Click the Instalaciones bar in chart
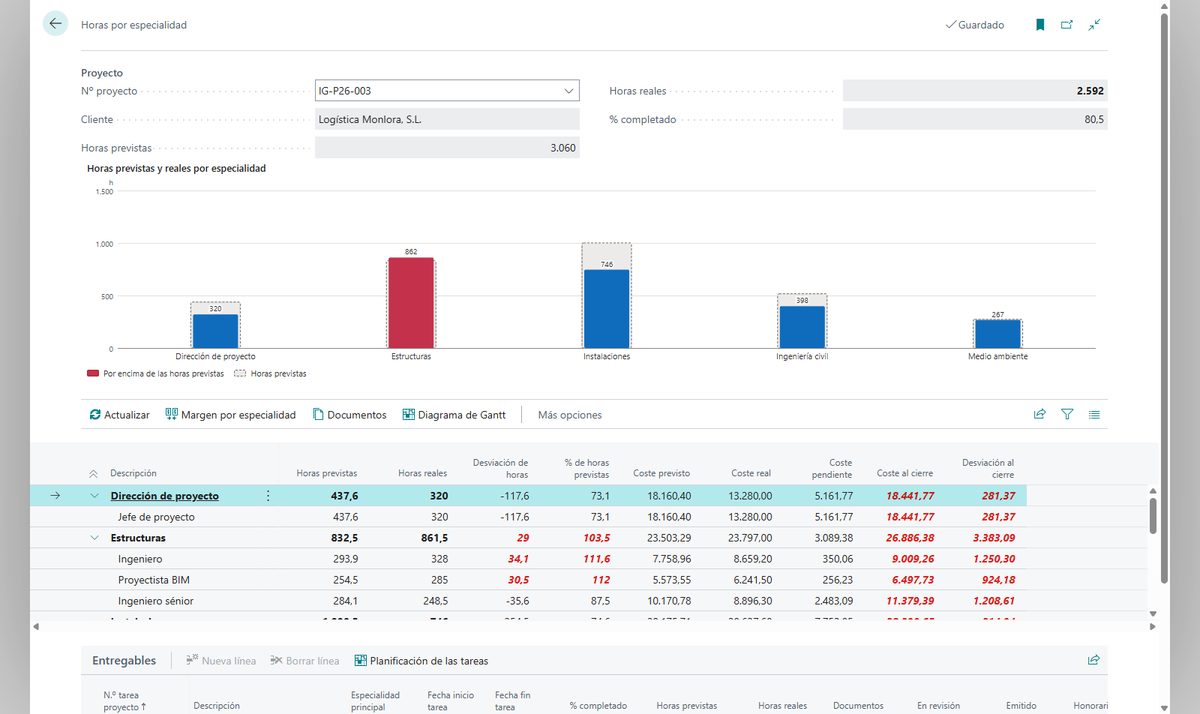Screen dimensions: 1200x714 [606, 309]
